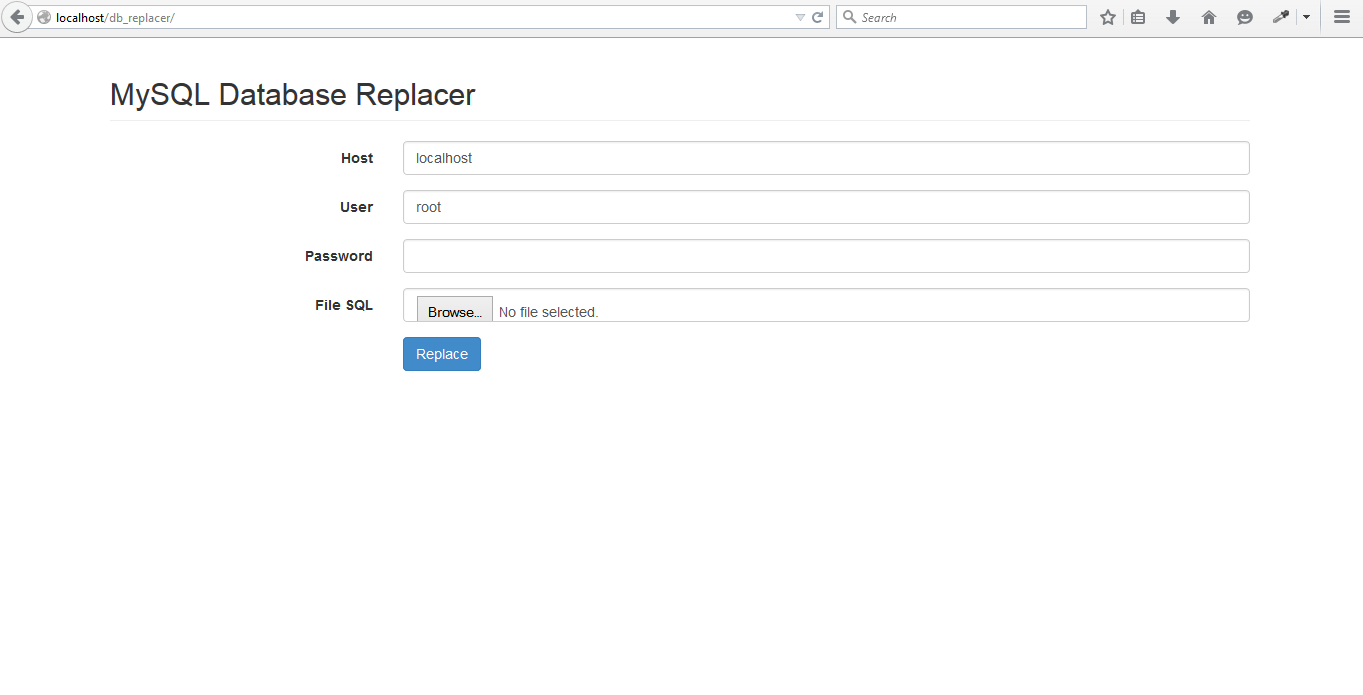Open the downloads list
Screen dimensions: 1363x695
pyautogui.click(x=1172, y=17)
